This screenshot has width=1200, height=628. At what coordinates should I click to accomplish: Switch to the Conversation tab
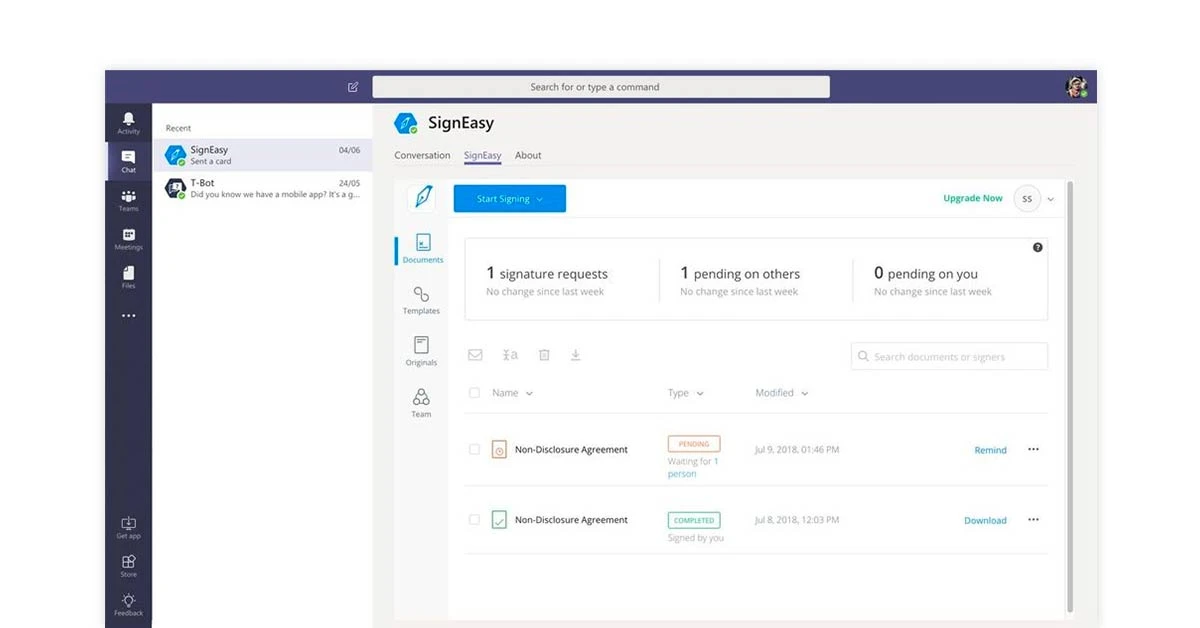coord(422,155)
